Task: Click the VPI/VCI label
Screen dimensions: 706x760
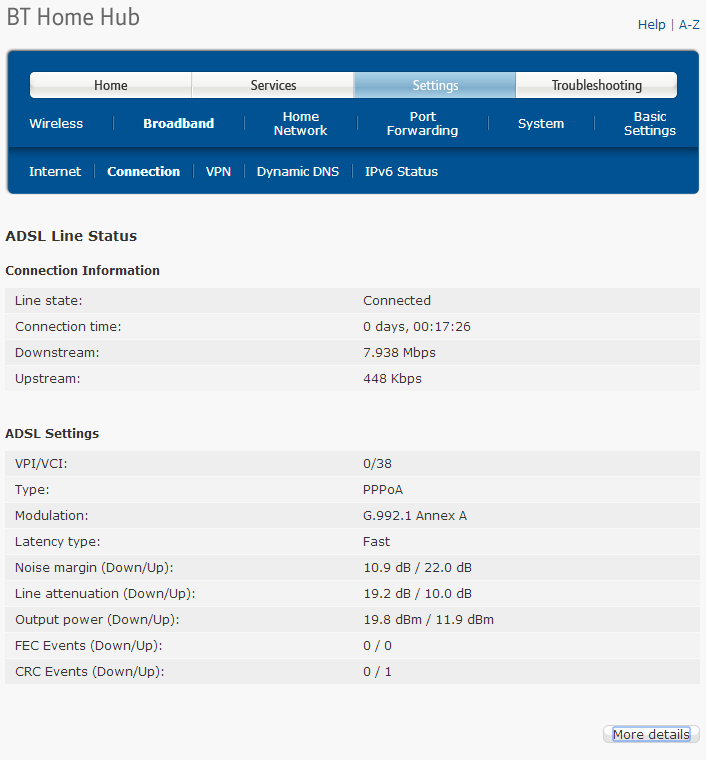Action: coord(41,464)
